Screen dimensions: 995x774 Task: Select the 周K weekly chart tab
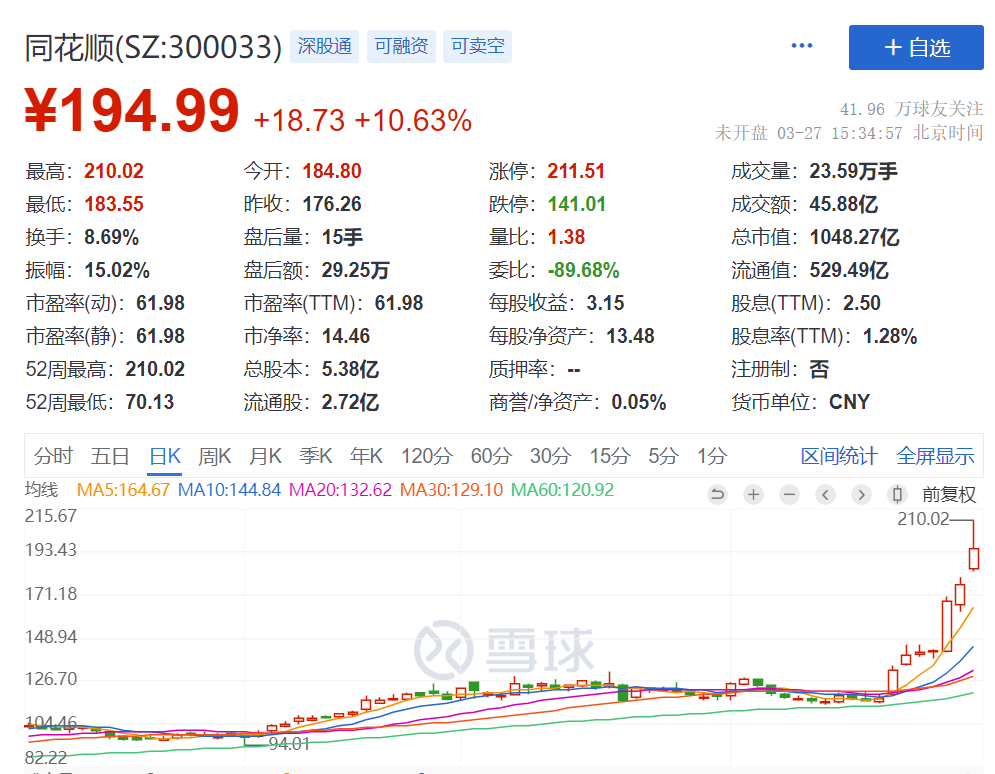[214, 456]
